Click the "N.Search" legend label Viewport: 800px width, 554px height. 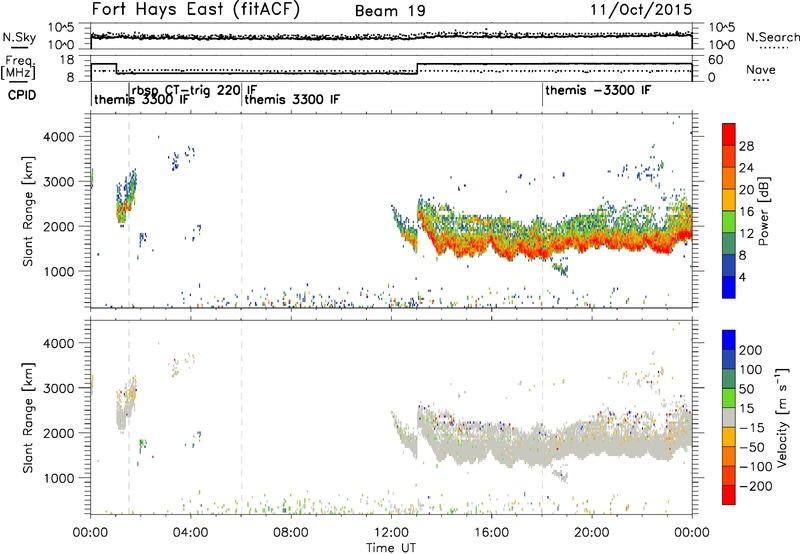pos(772,37)
